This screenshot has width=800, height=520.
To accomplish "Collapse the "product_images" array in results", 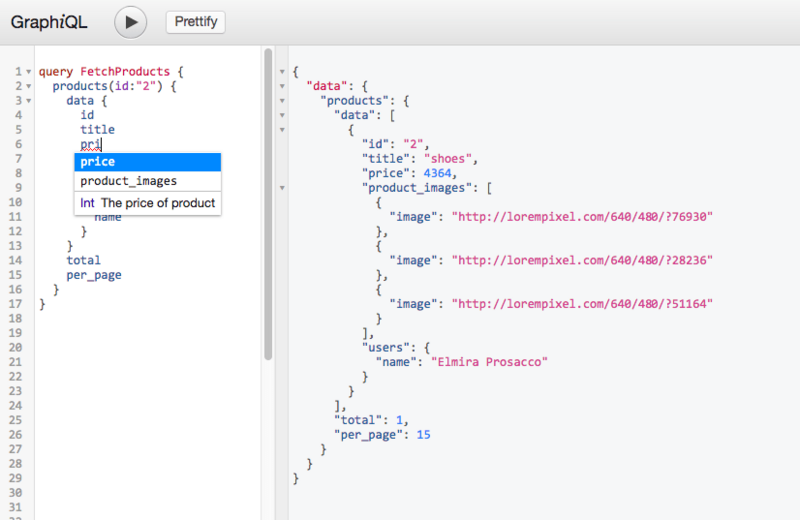I will 282,188.
